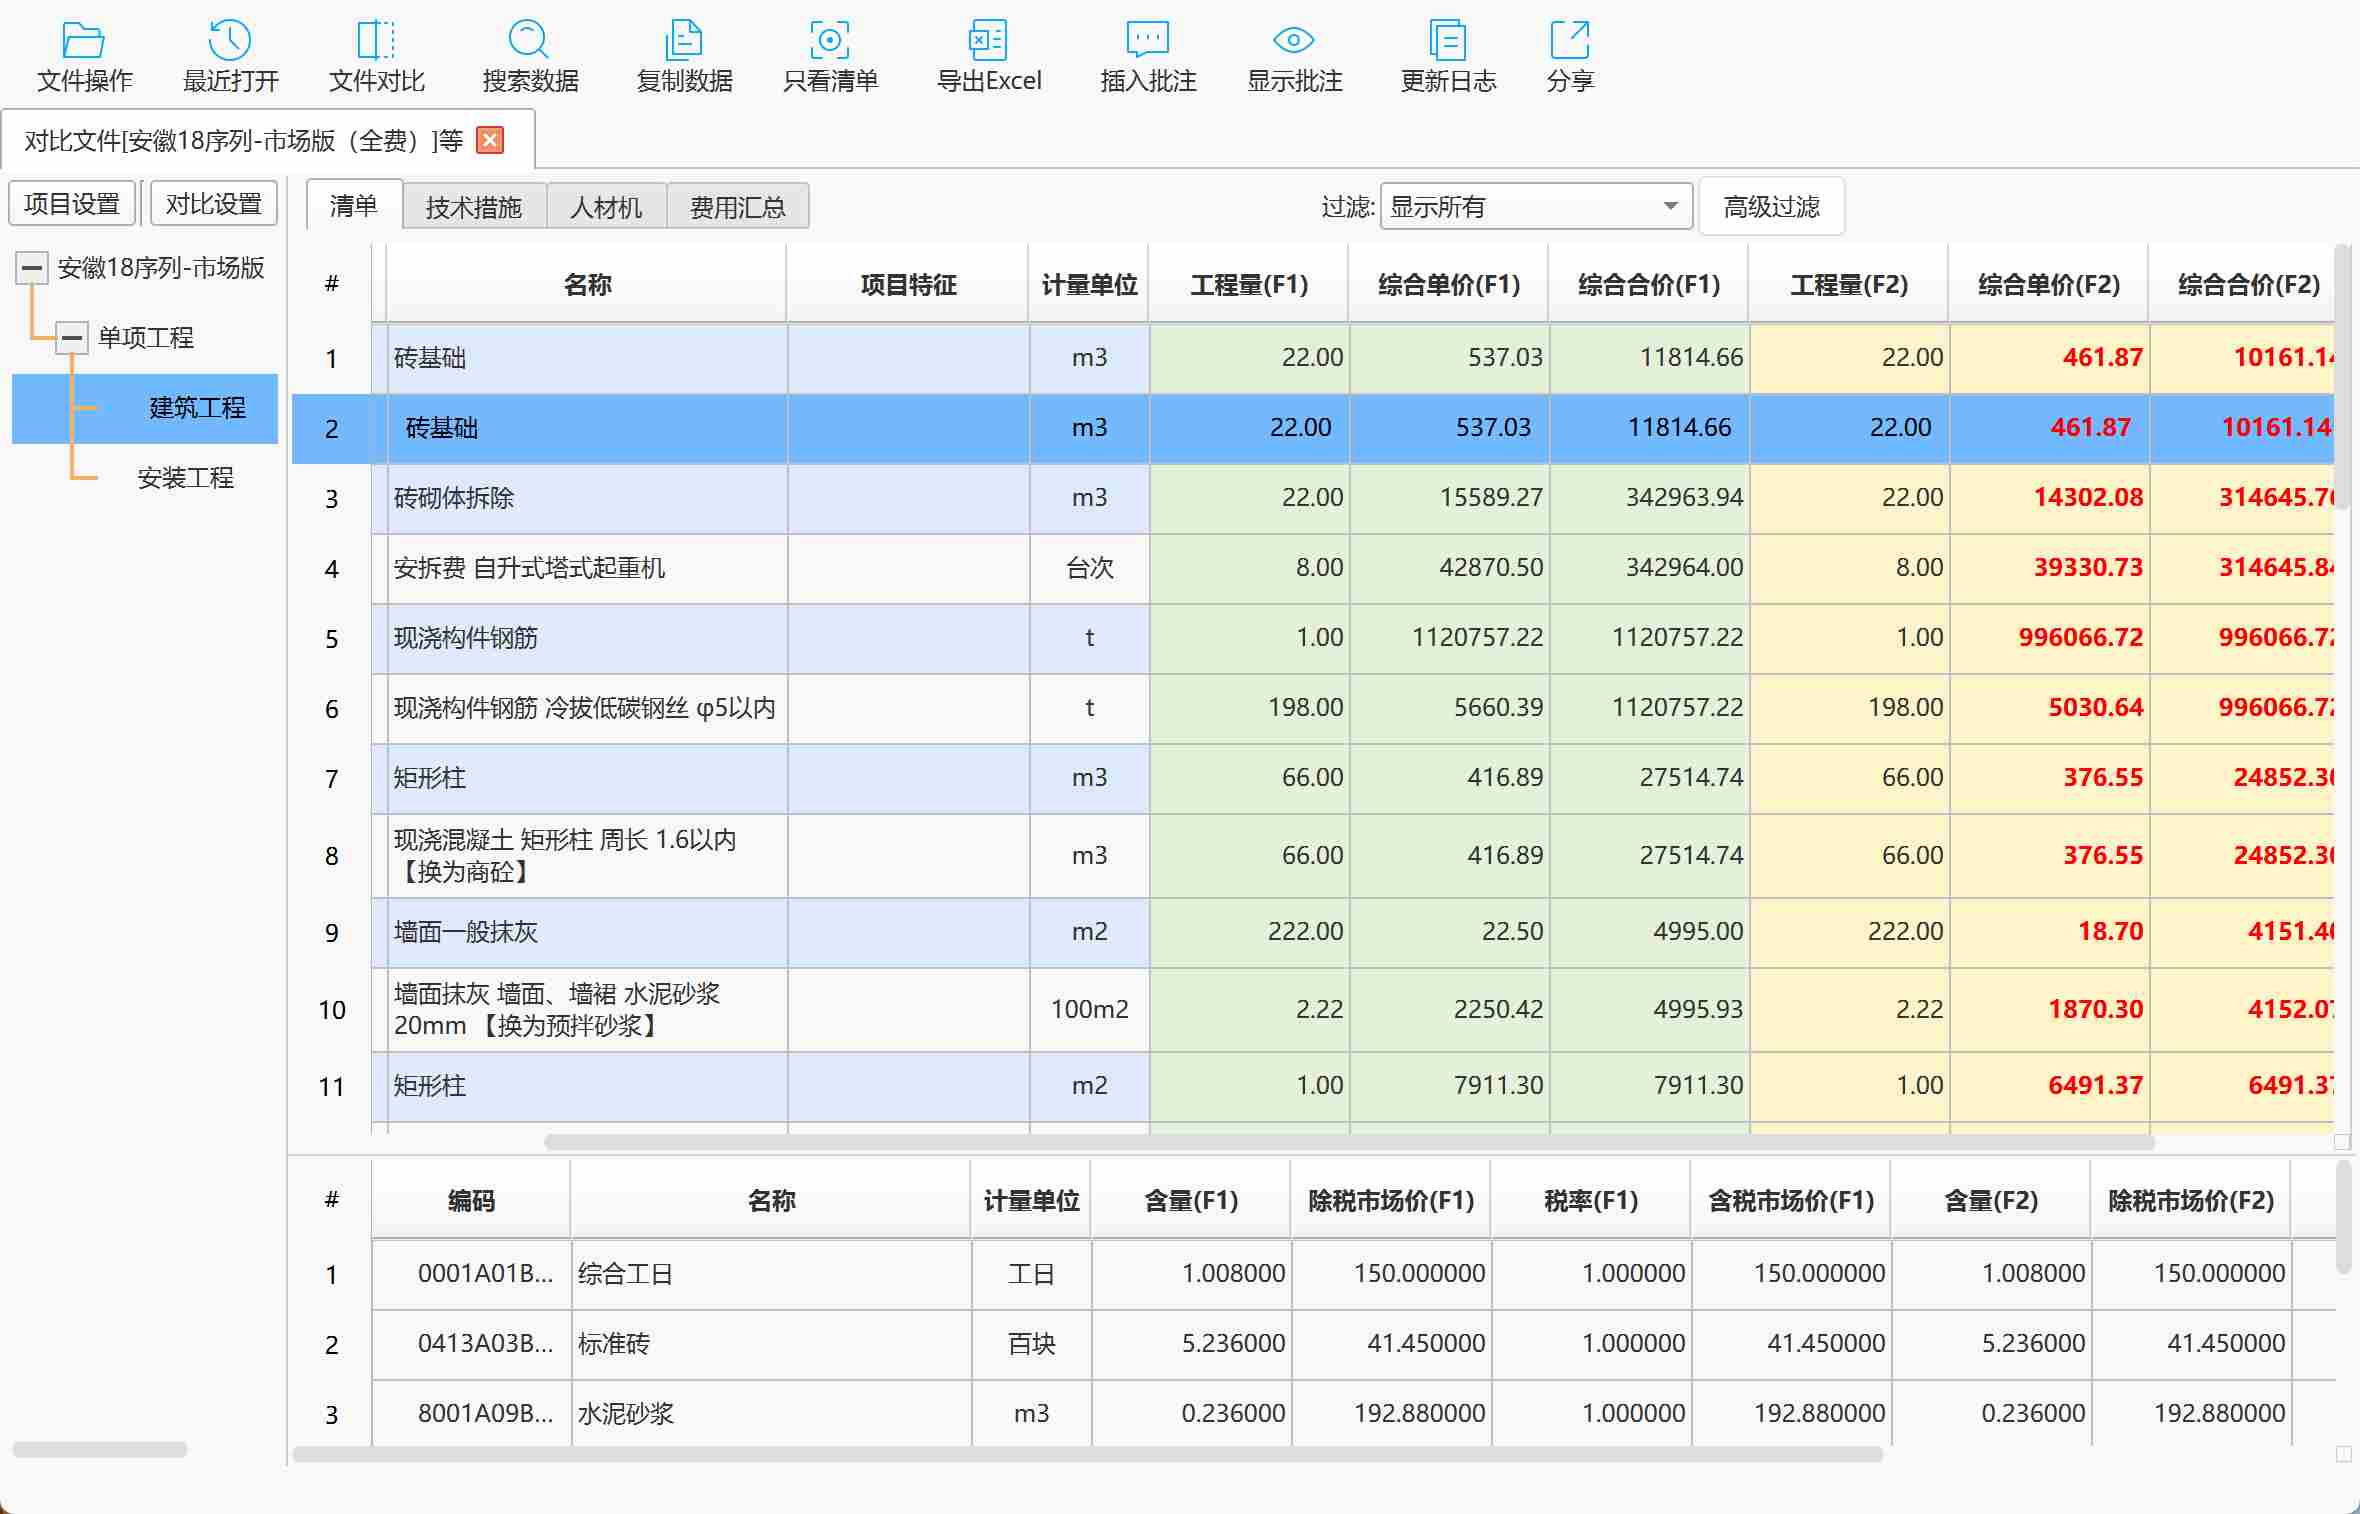Click the 项目特征 column header
Image resolution: width=2360 pixels, height=1514 pixels.
(908, 285)
